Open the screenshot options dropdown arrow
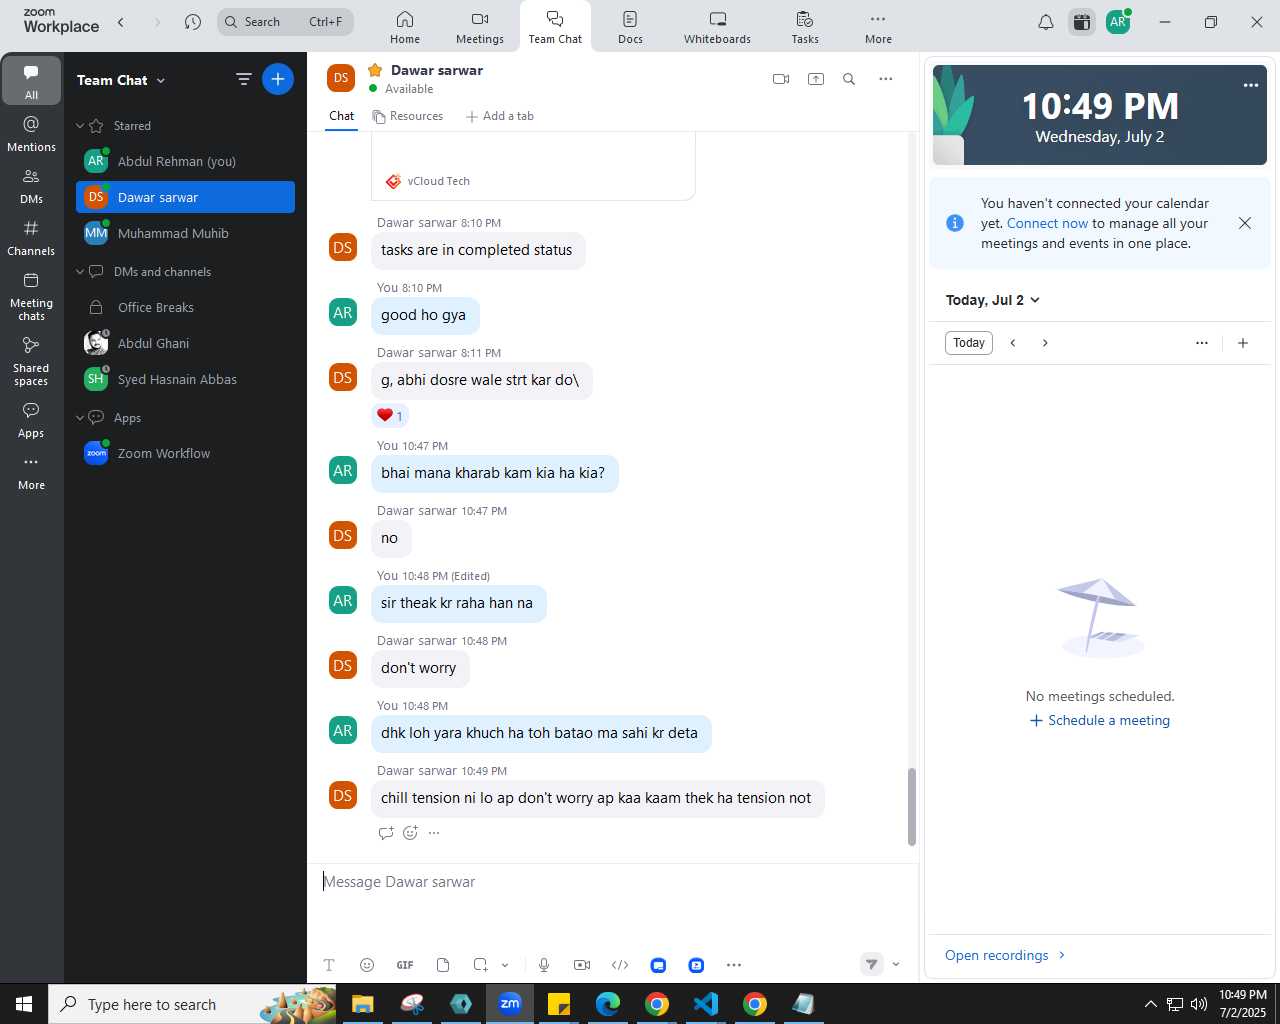This screenshot has height=1024, width=1280. 505,965
